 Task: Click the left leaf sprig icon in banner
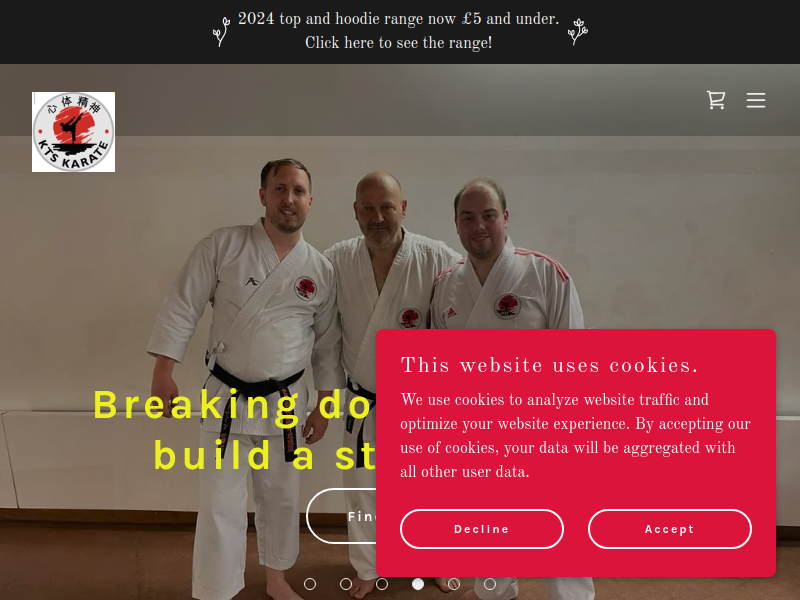click(221, 32)
